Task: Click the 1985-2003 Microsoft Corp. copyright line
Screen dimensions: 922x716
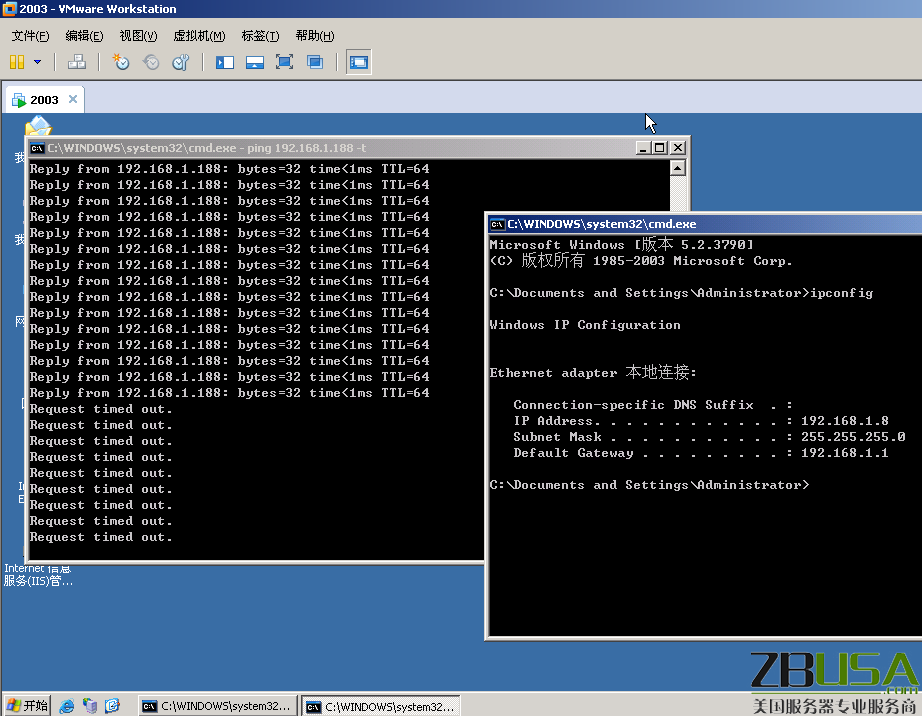Action: [x=641, y=260]
